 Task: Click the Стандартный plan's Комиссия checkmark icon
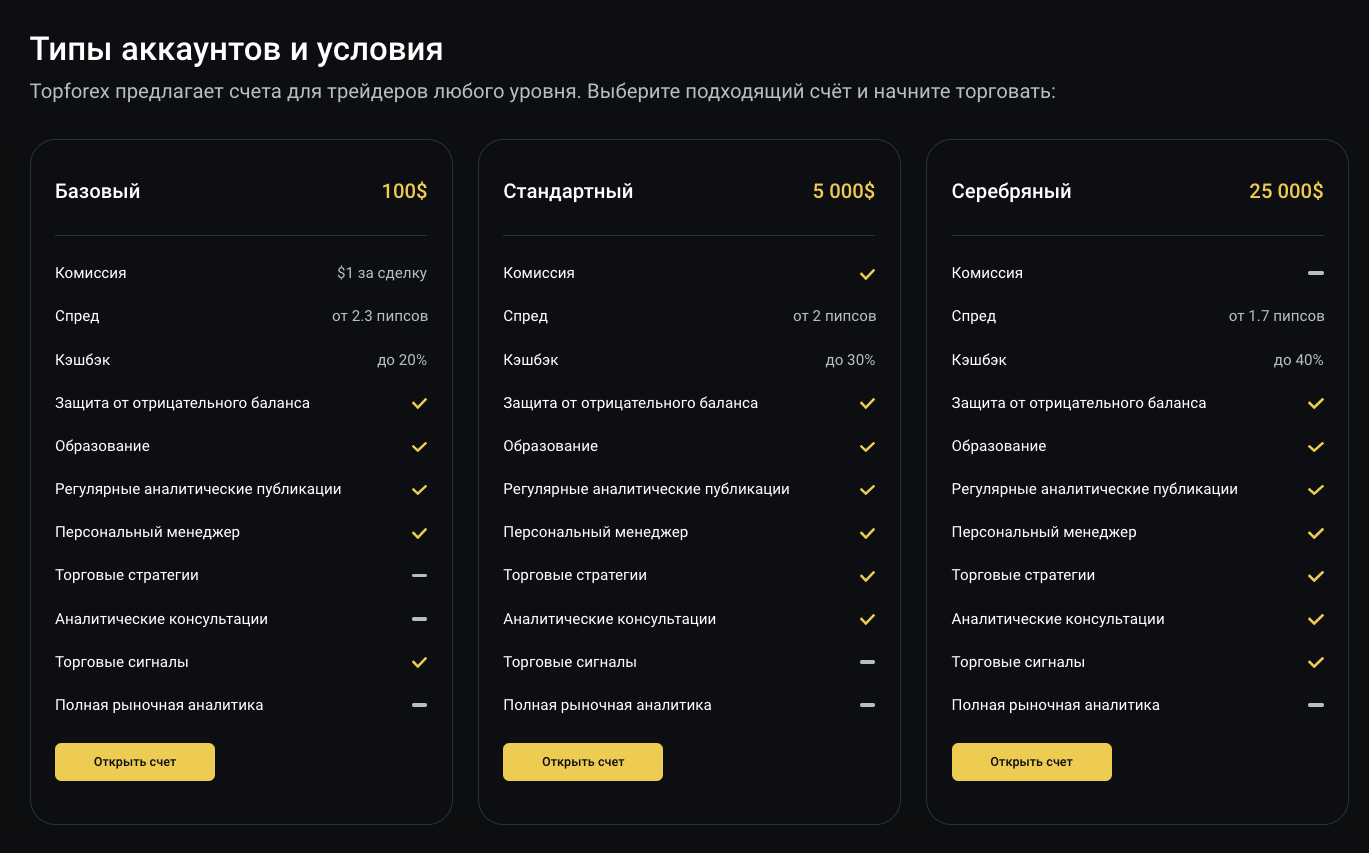867,273
